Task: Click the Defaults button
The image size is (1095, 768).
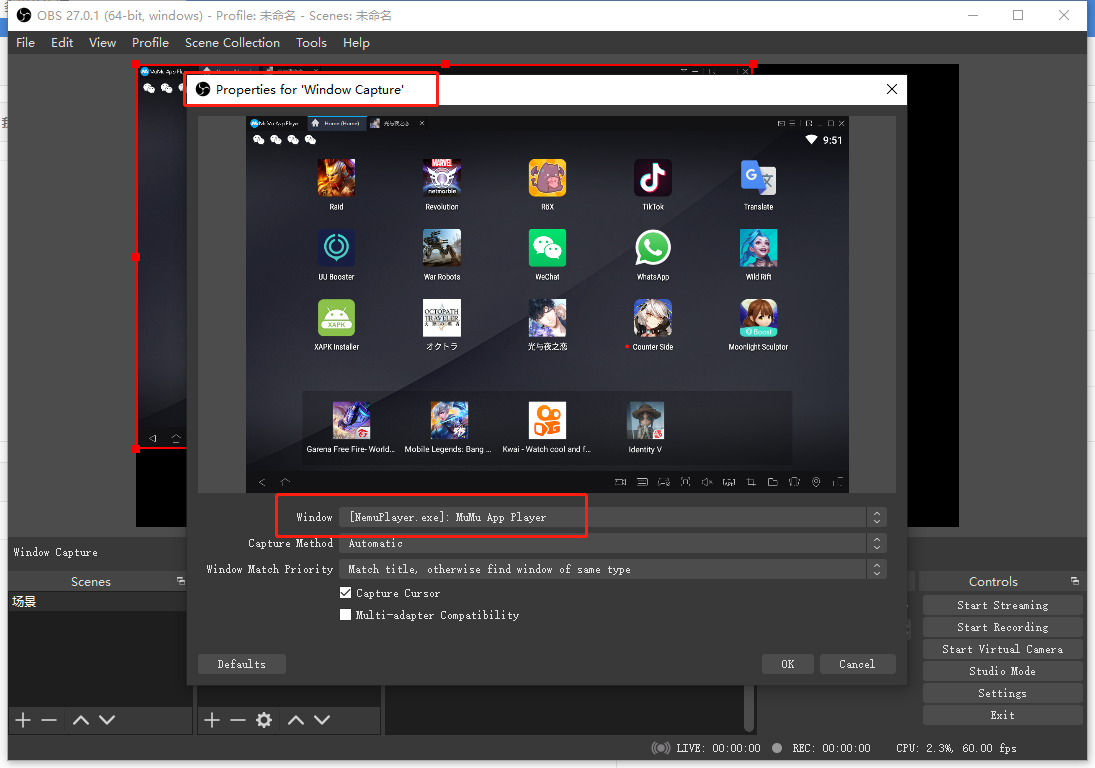Action: coord(242,664)
